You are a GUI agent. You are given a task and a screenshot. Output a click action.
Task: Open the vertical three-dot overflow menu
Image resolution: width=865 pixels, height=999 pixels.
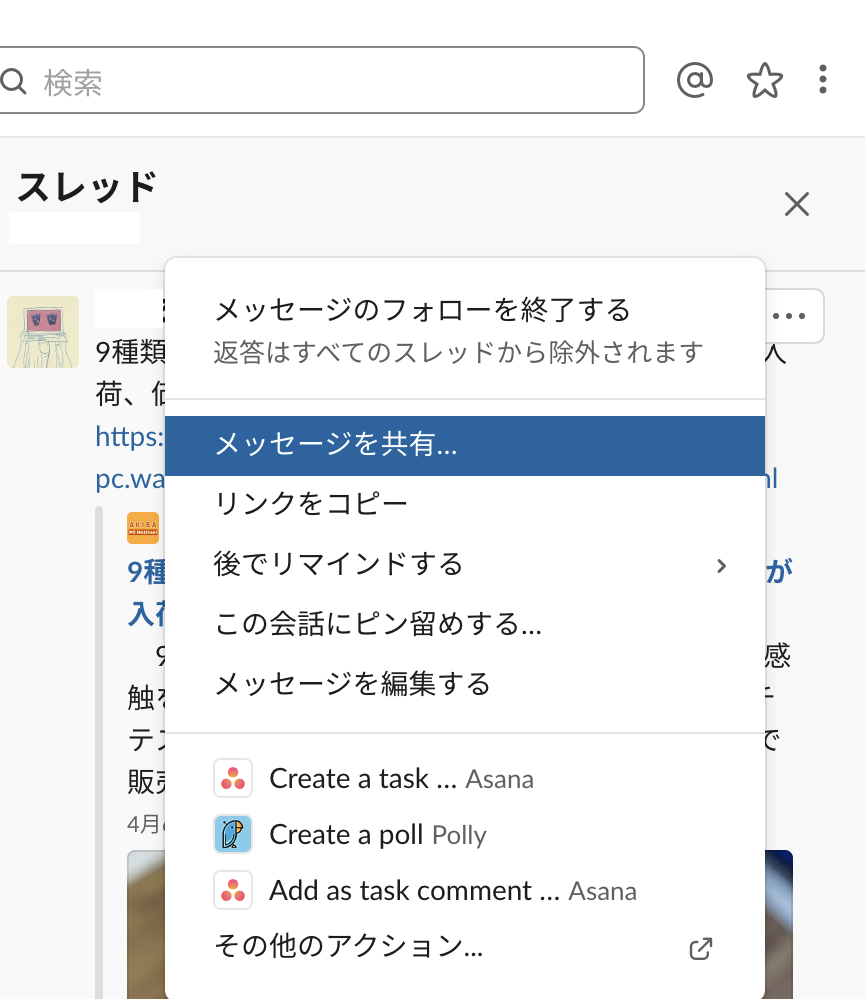point(822,80)
